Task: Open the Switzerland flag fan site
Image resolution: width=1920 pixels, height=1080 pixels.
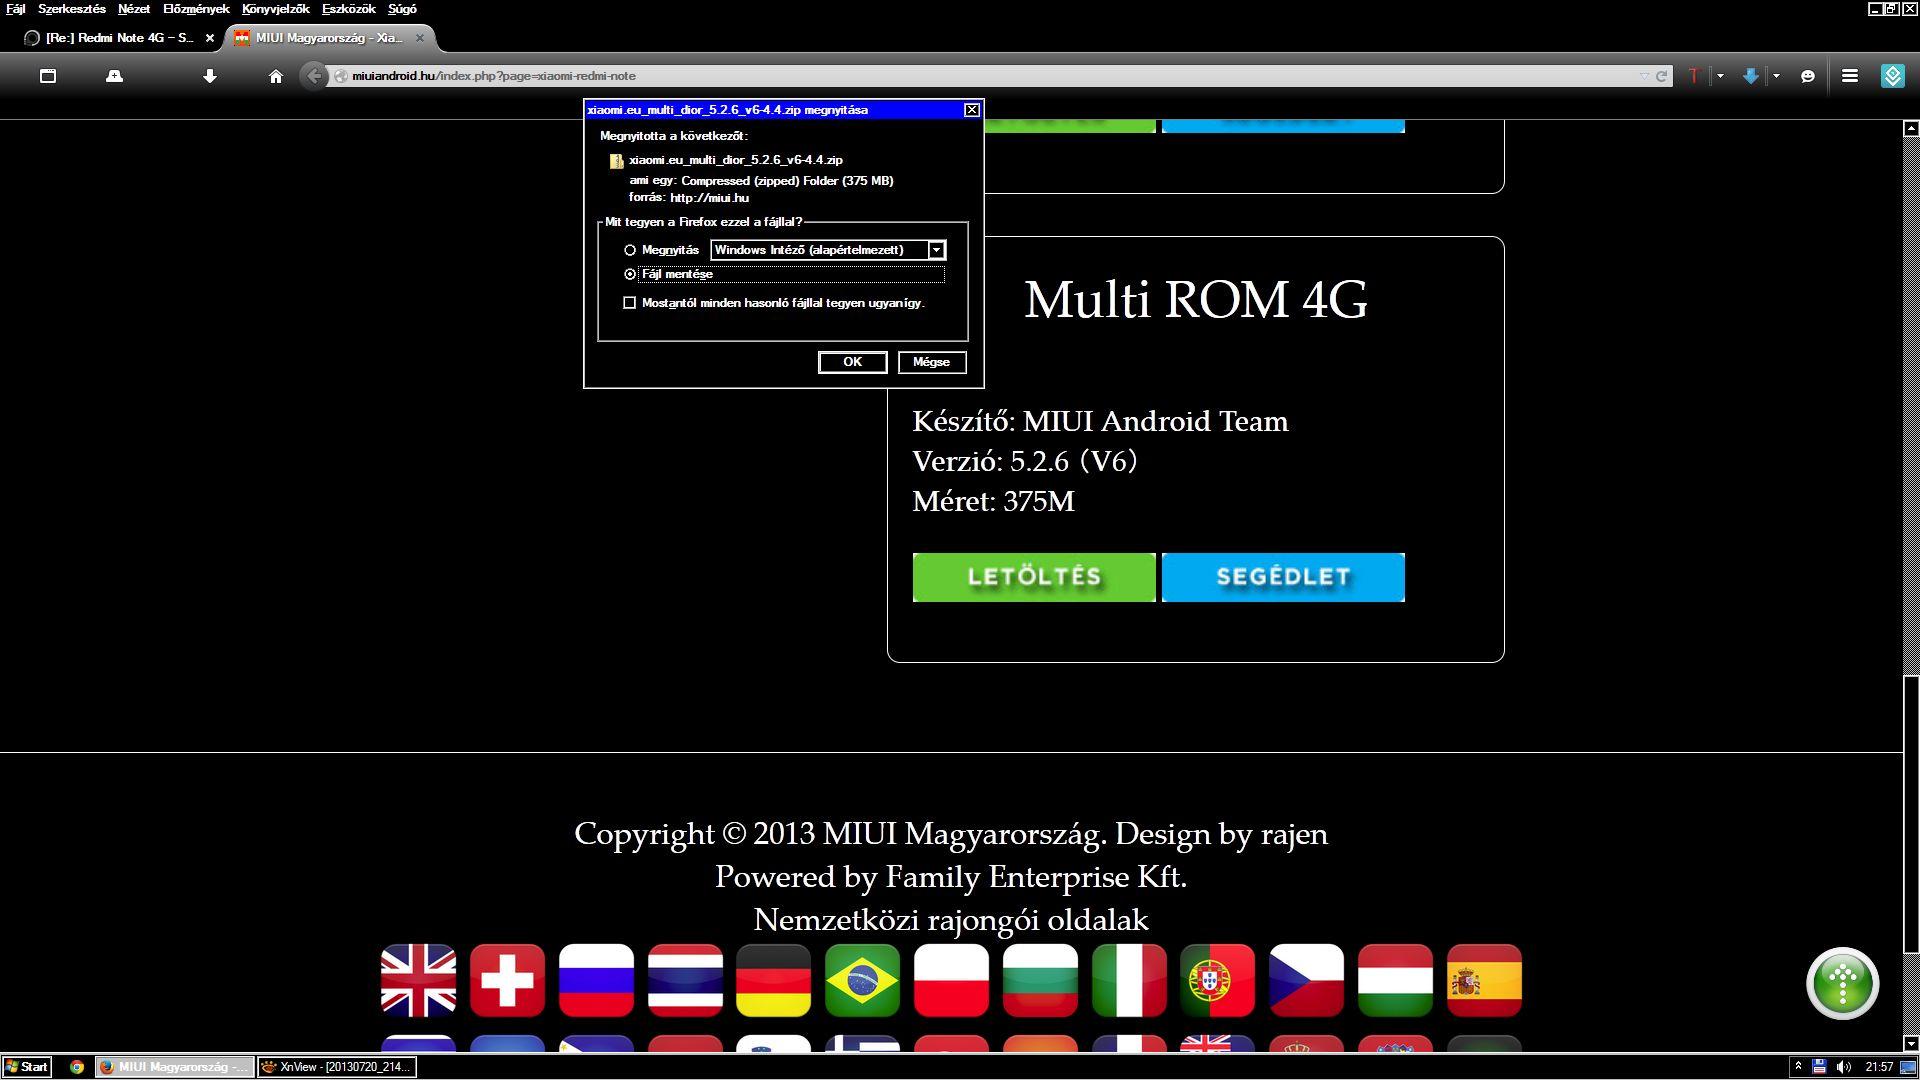Action: tap(508, 980)
